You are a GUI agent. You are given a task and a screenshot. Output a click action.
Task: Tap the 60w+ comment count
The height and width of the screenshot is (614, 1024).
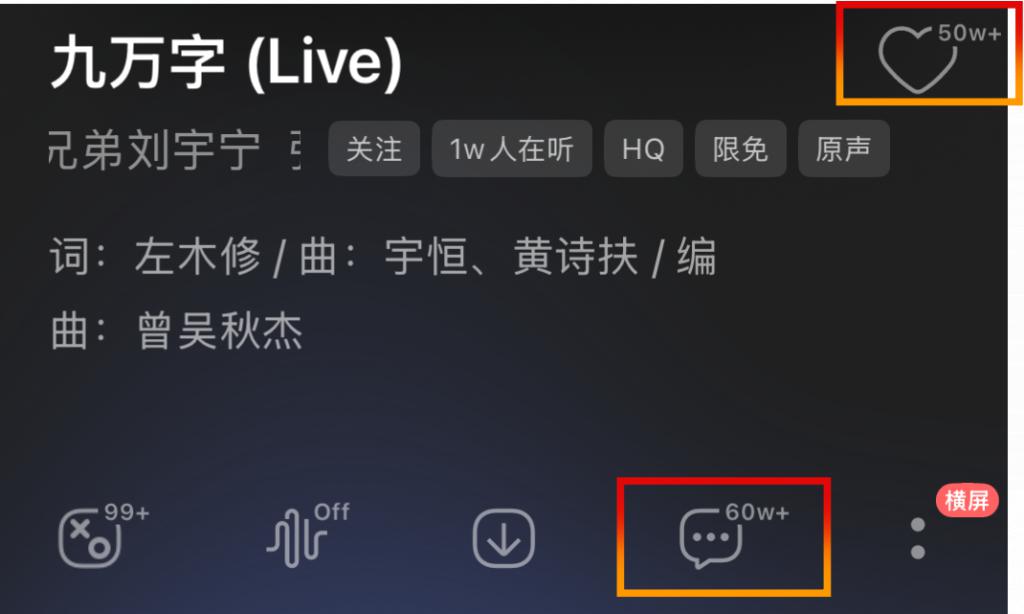757,512
